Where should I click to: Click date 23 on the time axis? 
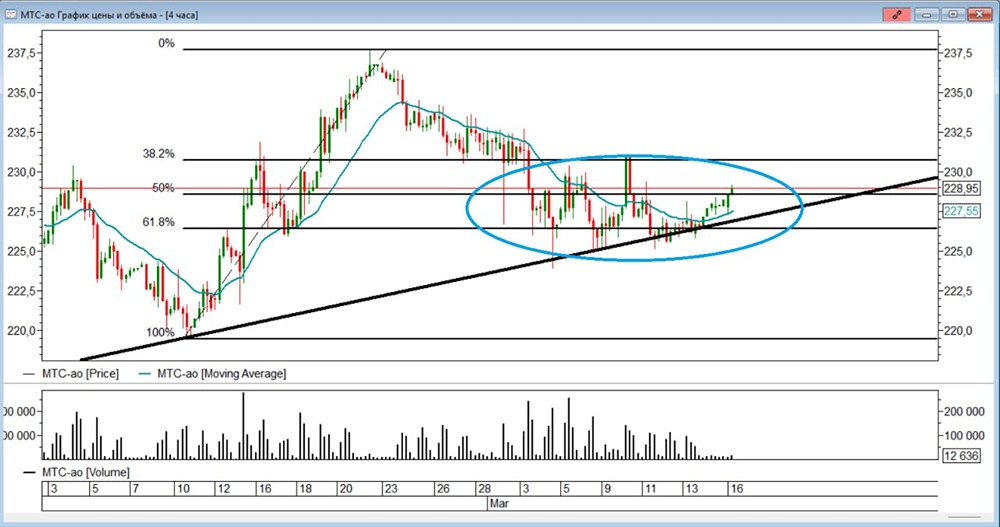pos(390,489)
